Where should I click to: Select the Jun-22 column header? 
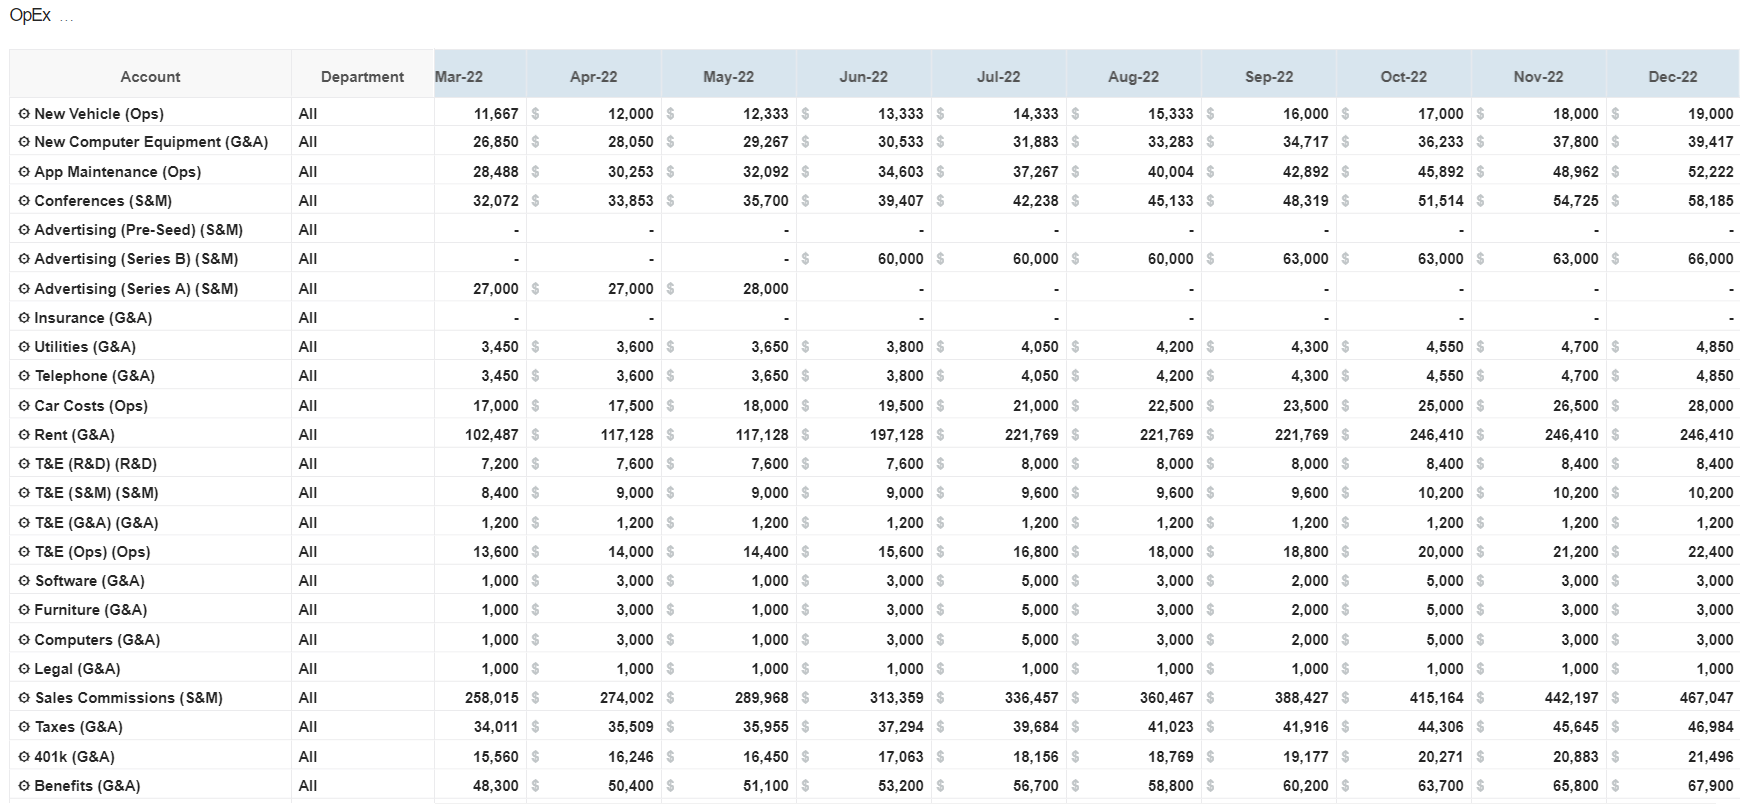tap(863, 77)
